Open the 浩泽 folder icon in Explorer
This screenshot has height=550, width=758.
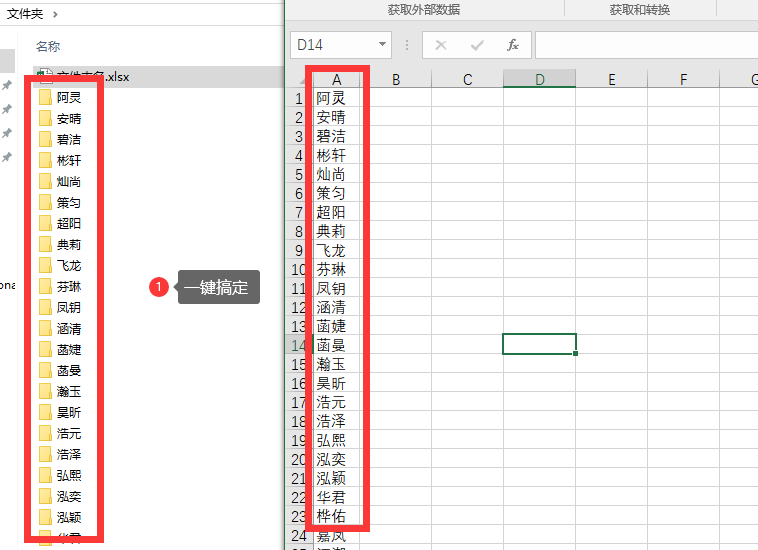pyautogui.click(x=45, y=454)
